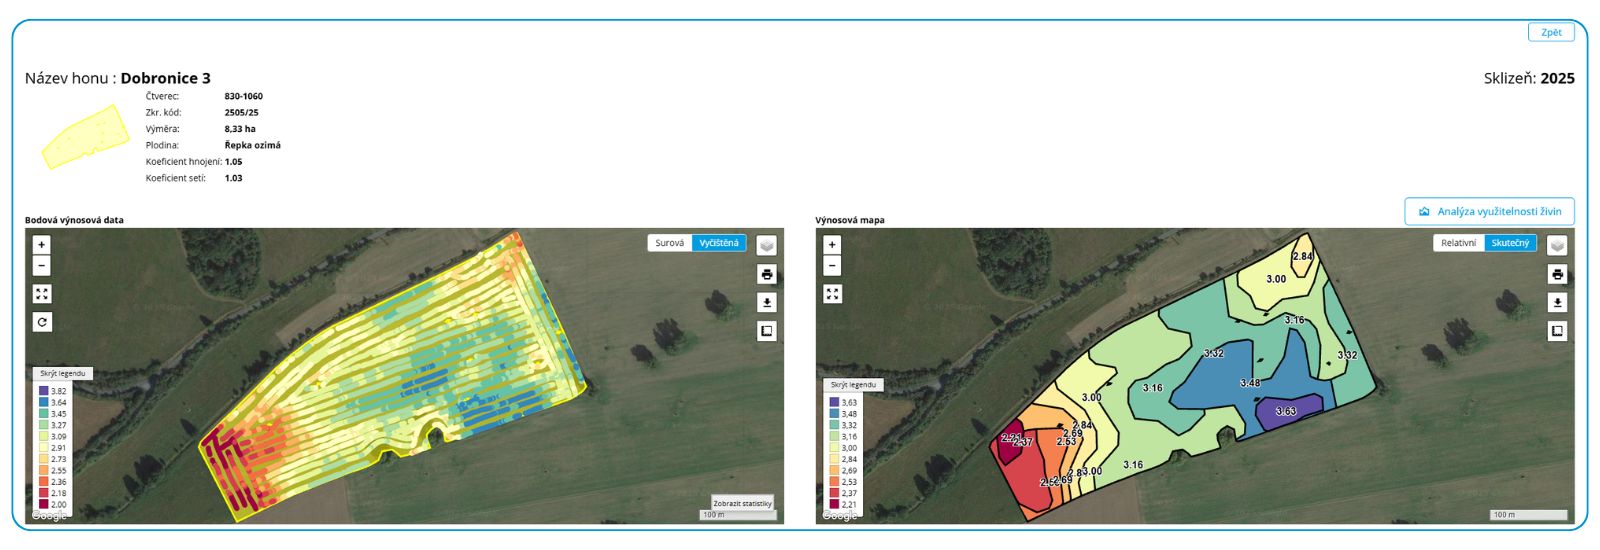Click the refresh icon on the left map
Screen dimensions: 1600x550
41,322
